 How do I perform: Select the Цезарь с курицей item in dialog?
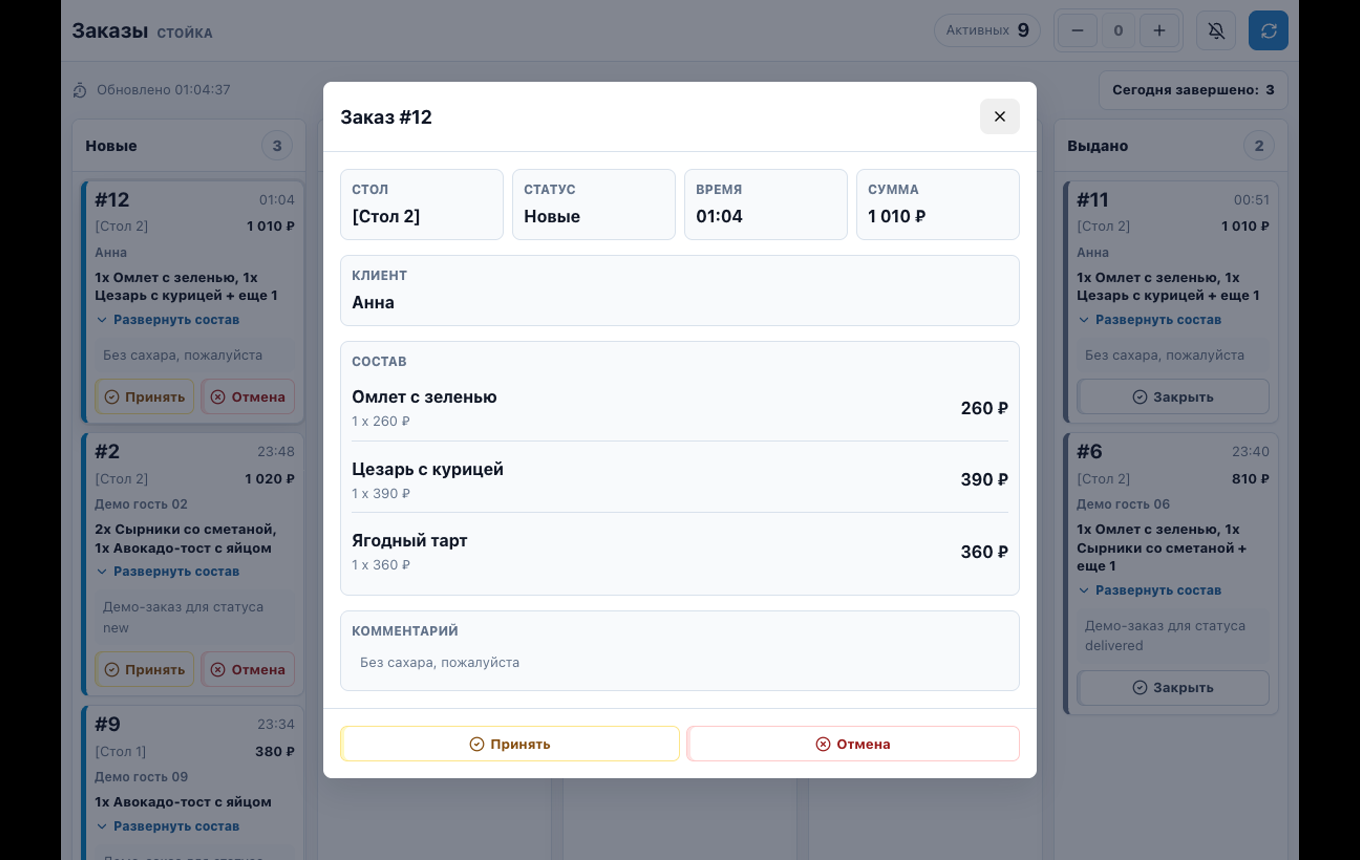(428, 469)
